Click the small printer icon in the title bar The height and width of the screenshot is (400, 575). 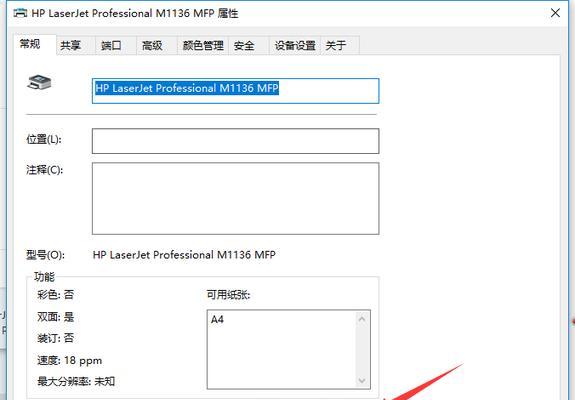20,13
